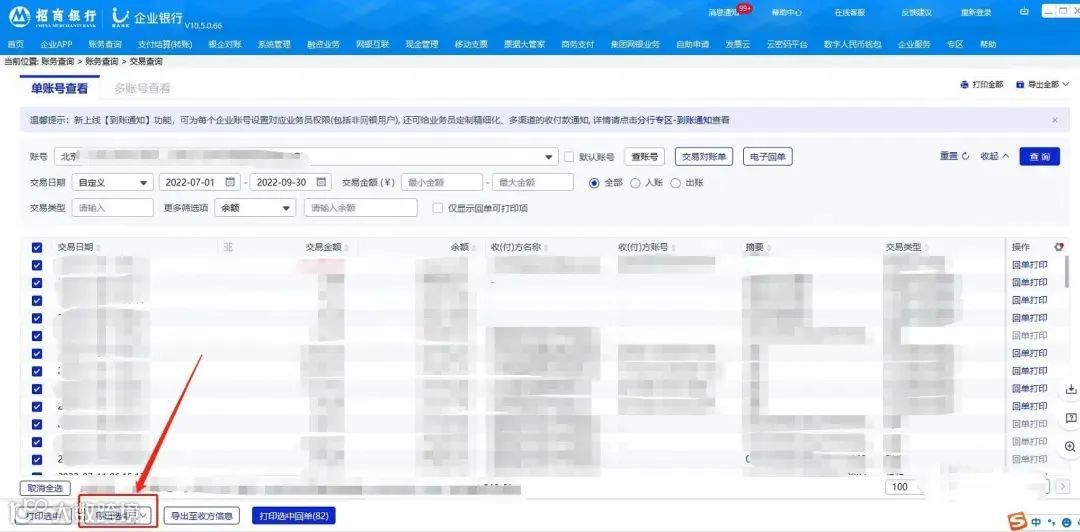Open the 票据大管家 menu
This screenshot has width=1080, height=532.
coord(524,44)
